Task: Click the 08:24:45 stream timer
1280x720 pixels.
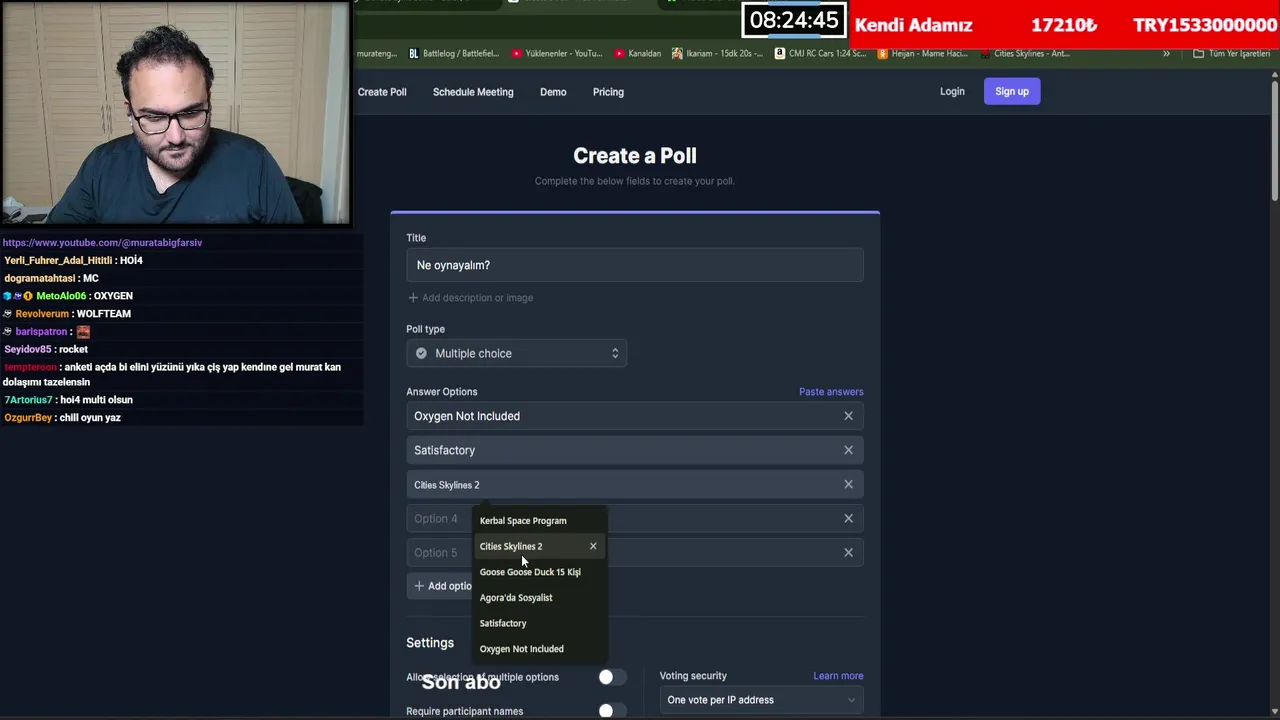Action: [794, 21]
